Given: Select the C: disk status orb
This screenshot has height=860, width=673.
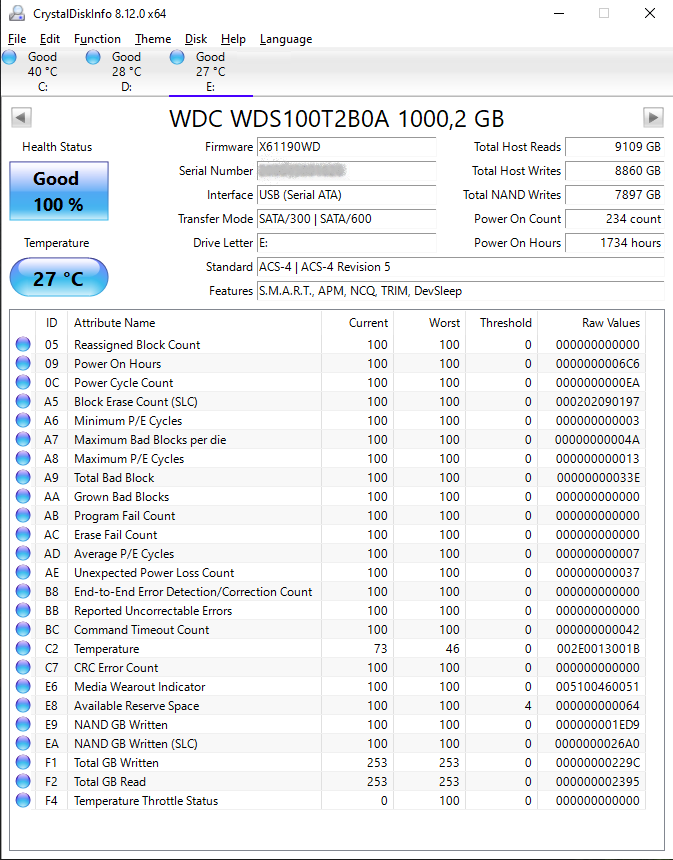Looking at the screenshot, I should pos(9,56).
